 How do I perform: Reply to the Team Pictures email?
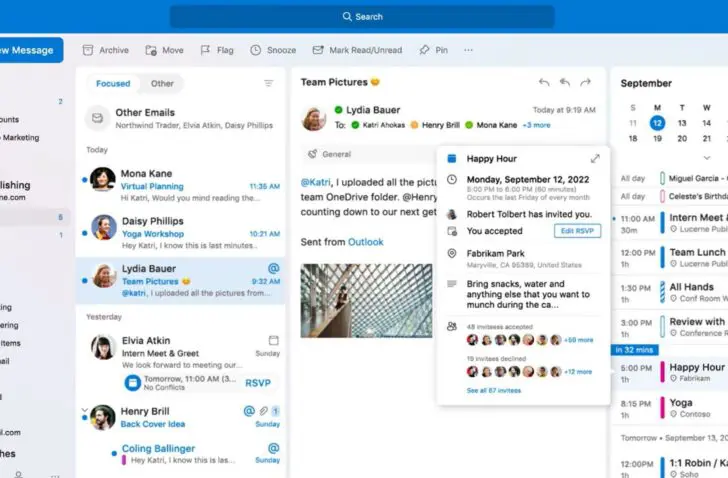coord(544,82)
